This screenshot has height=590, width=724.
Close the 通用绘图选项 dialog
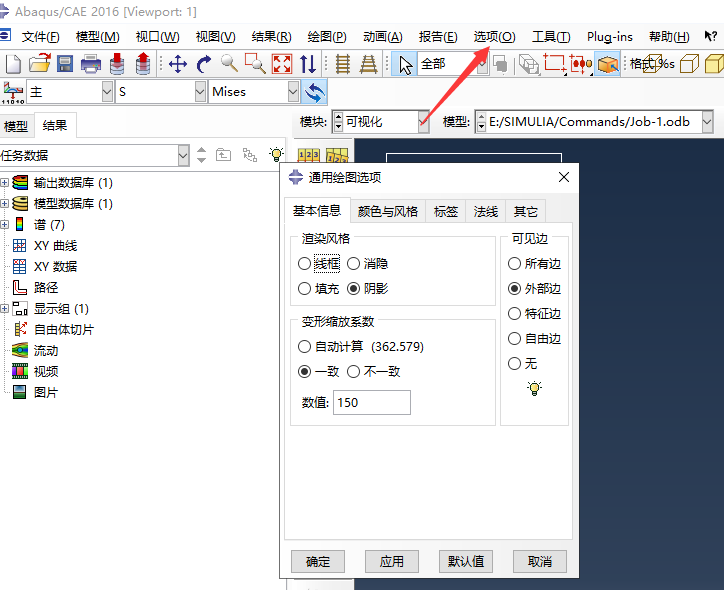coord(564,177)
